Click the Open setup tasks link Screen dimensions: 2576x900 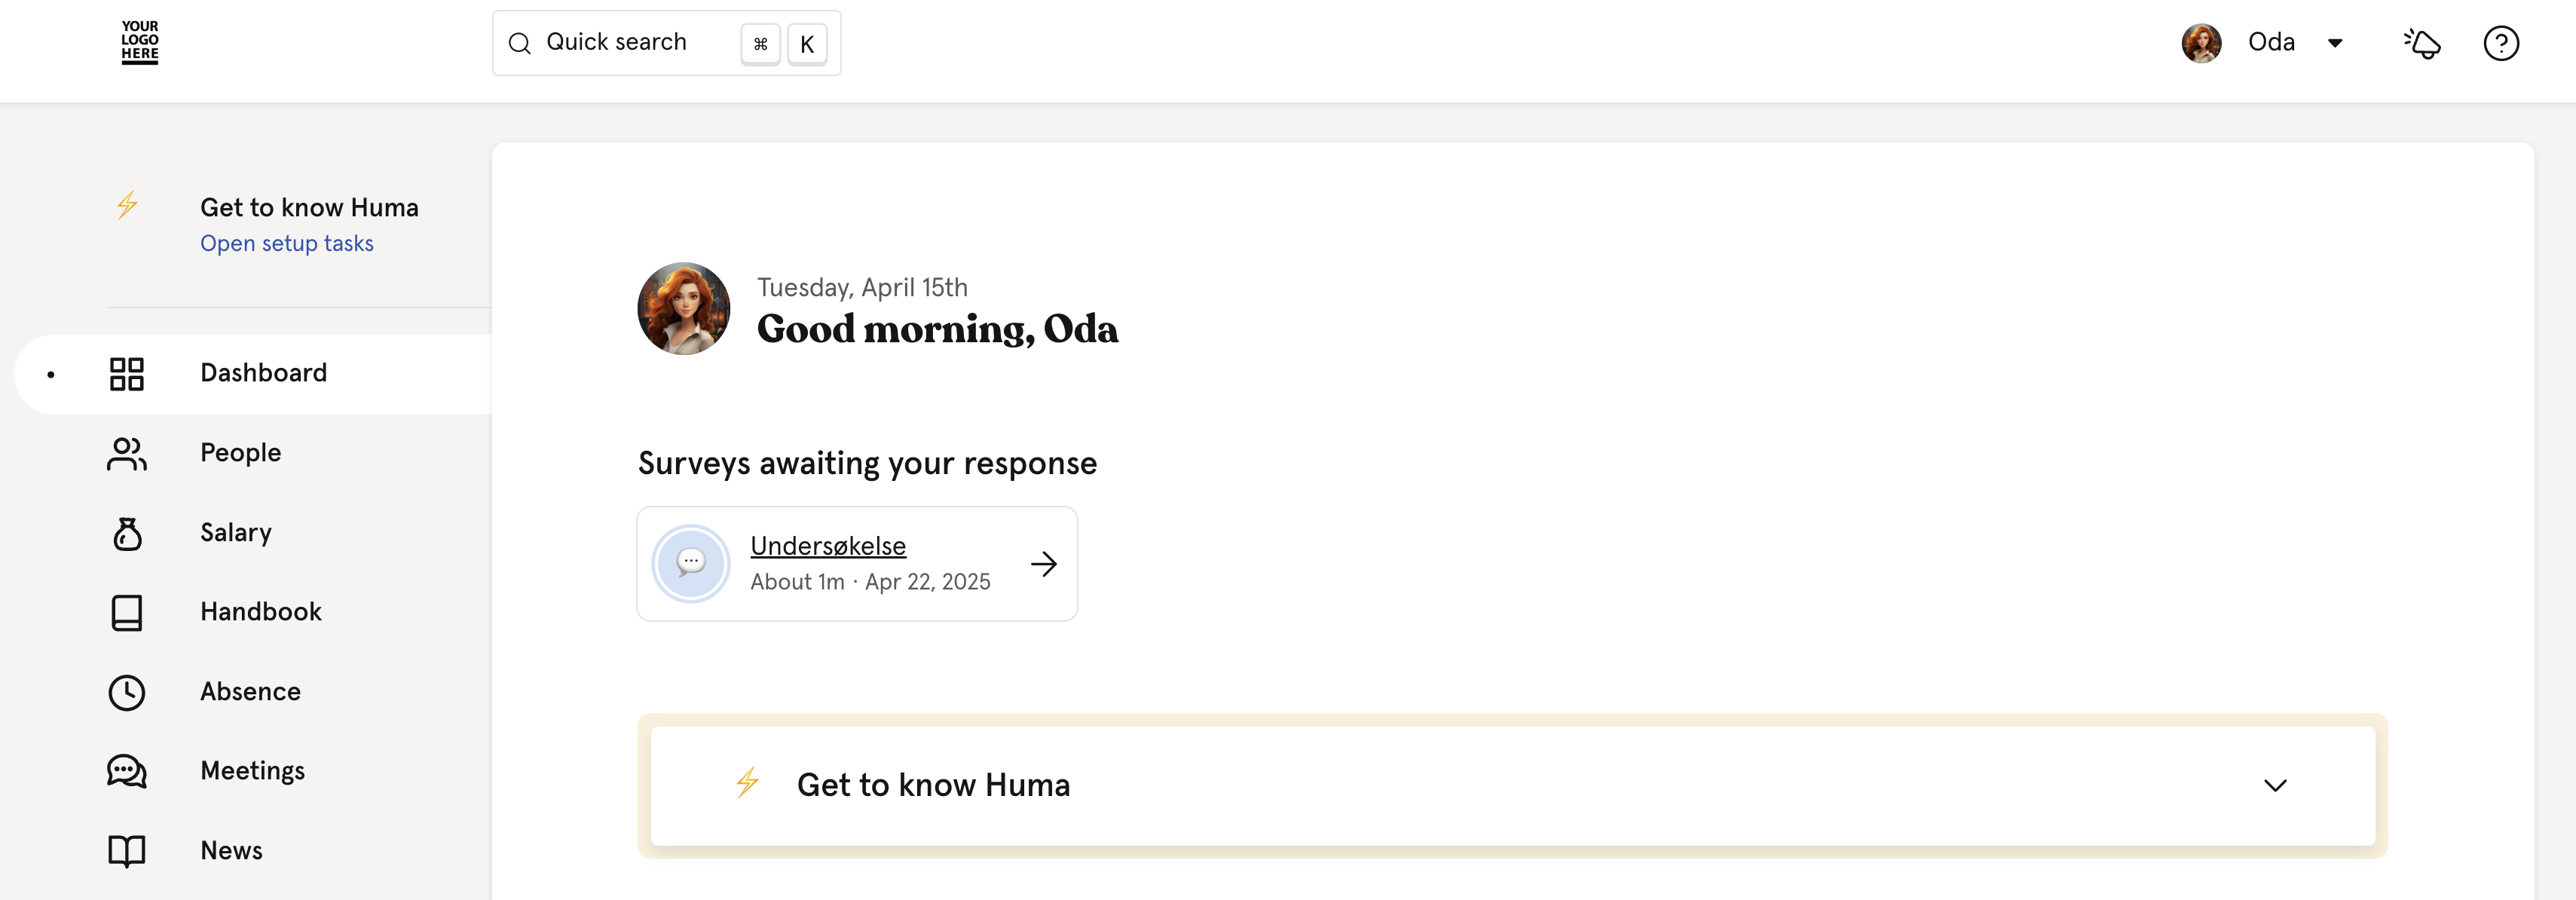(287, 244)
